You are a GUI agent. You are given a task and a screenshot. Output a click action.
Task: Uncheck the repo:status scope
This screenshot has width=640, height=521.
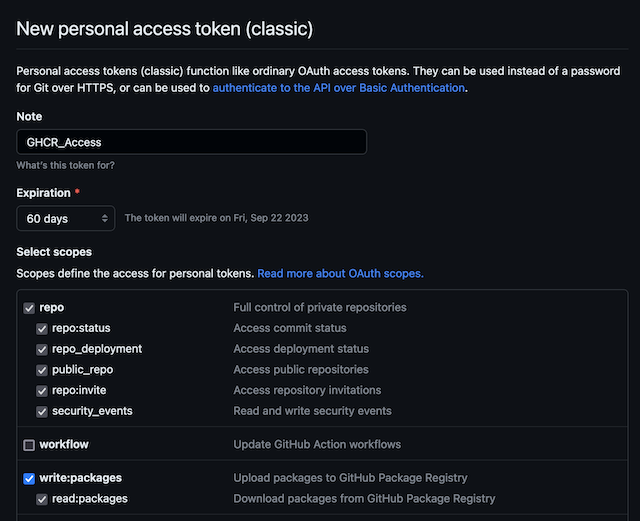pos(42,329)
